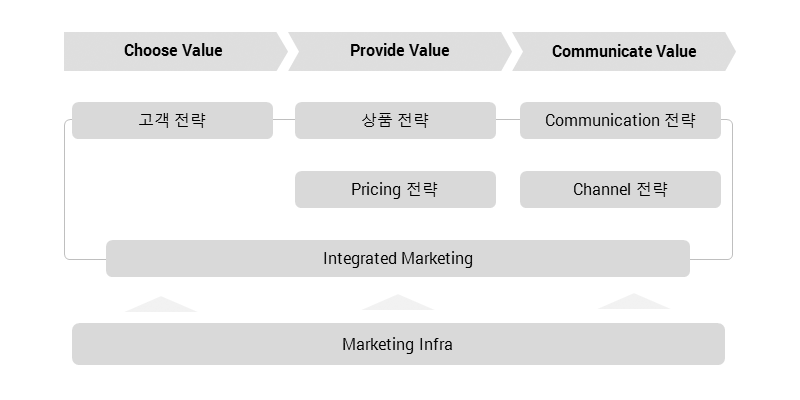This screenshot has width=800, height=400.
Task: Click empty space below 고객 전략 box
Action: click(x=172, y=189)
